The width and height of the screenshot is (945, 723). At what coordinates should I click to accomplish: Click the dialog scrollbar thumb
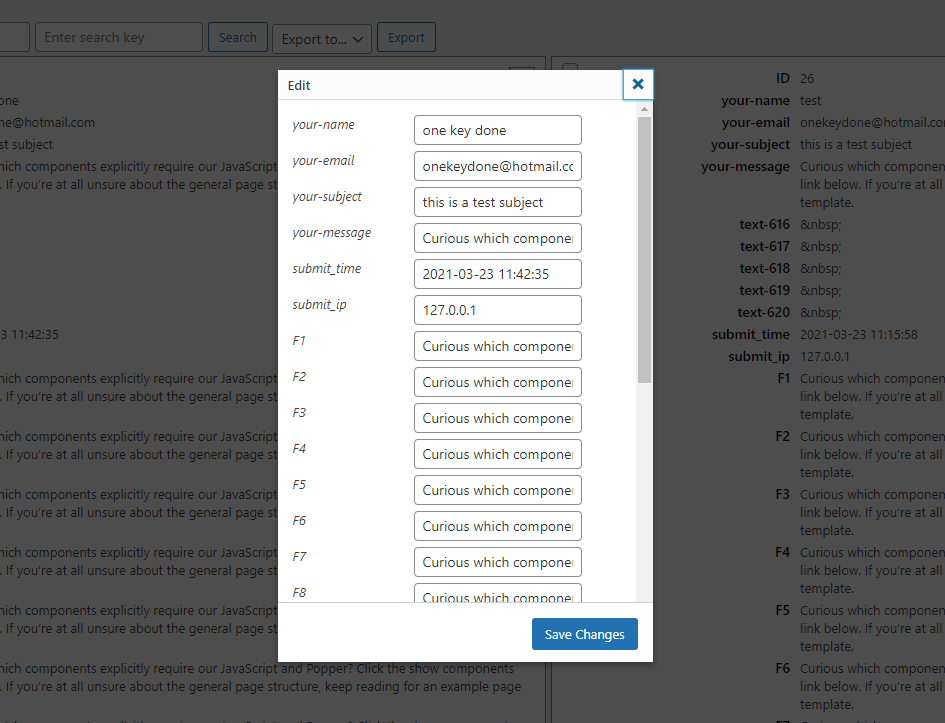(644, 250)
